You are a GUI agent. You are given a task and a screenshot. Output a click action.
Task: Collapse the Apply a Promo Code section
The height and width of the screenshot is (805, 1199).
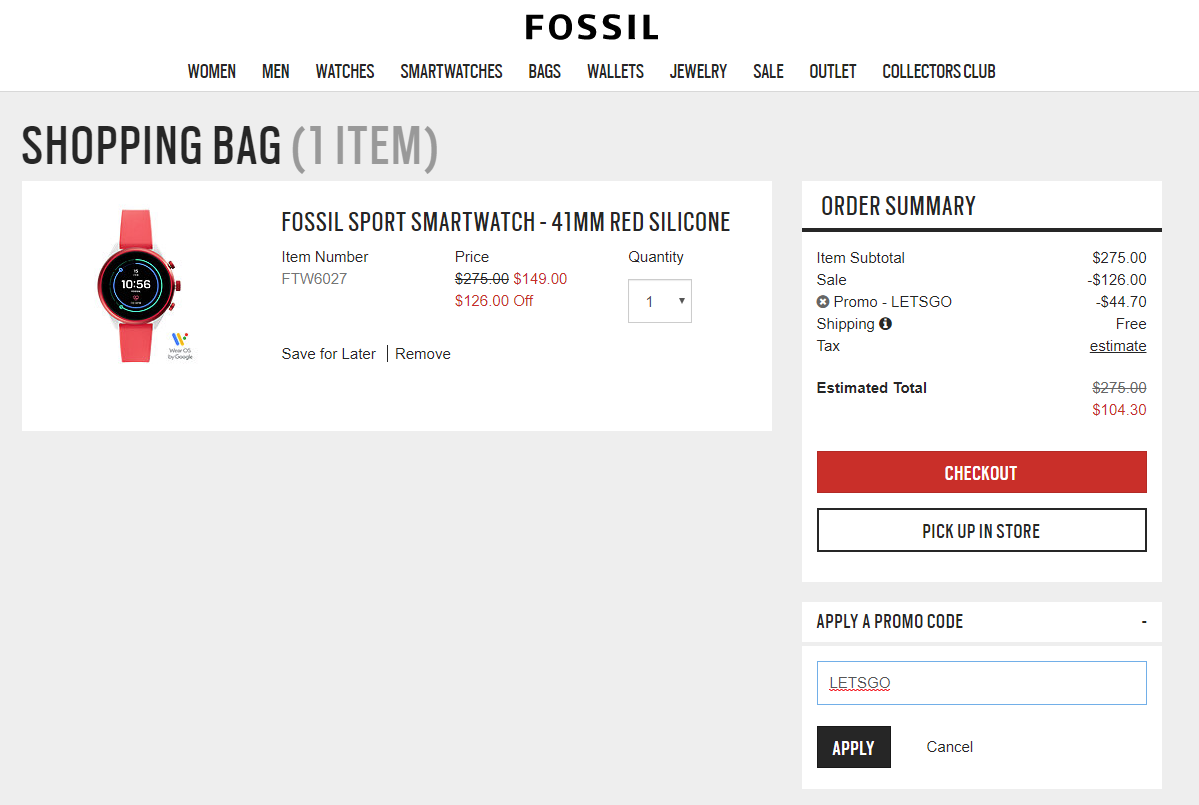pos(1144,622)
